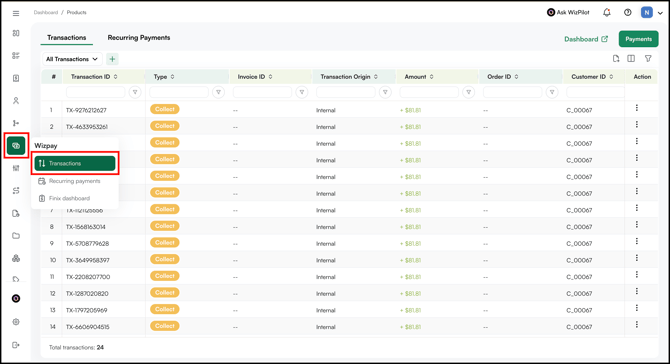The image size is (670, 364).
Task: Click the filter icon under Transaction ID
Action: (x=135, y=92)
